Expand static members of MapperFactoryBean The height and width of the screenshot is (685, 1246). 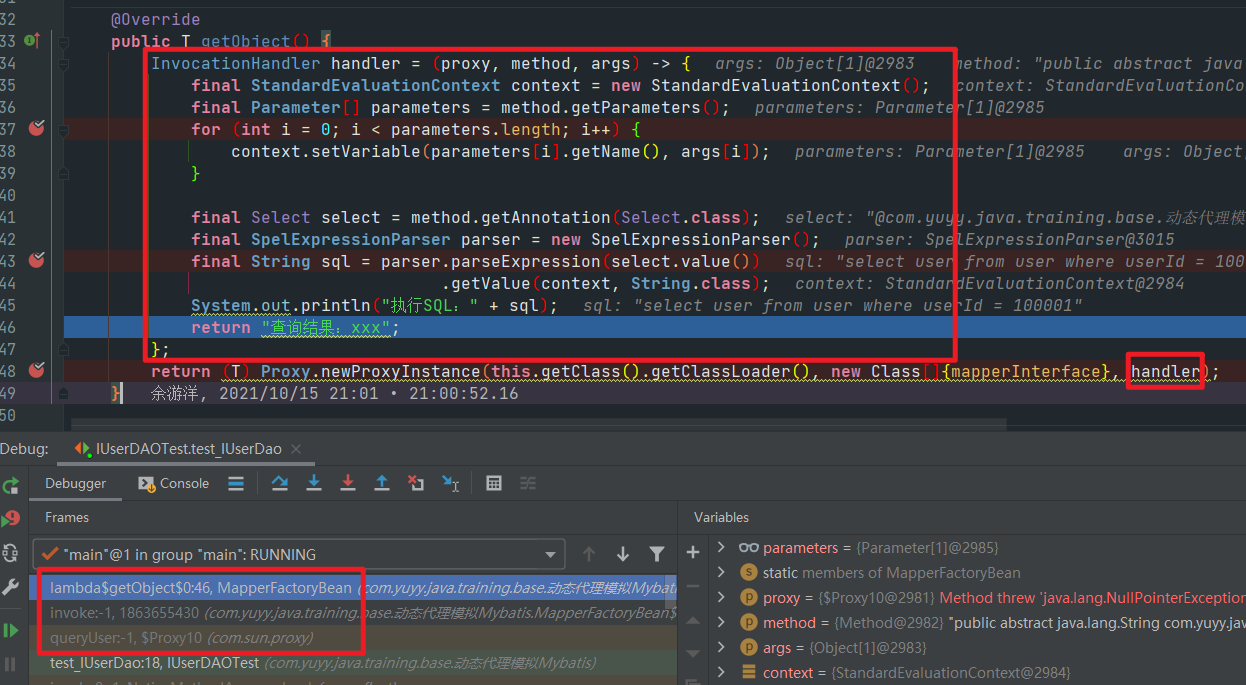[722, 573]
